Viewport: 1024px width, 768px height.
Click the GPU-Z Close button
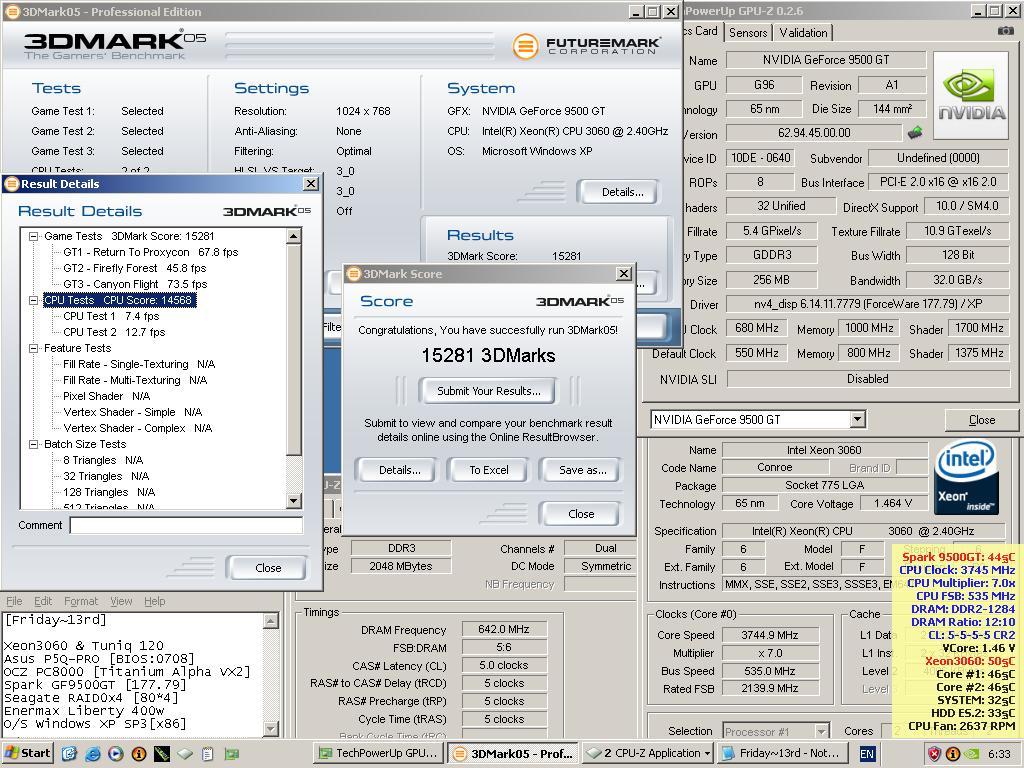(982, 420)
